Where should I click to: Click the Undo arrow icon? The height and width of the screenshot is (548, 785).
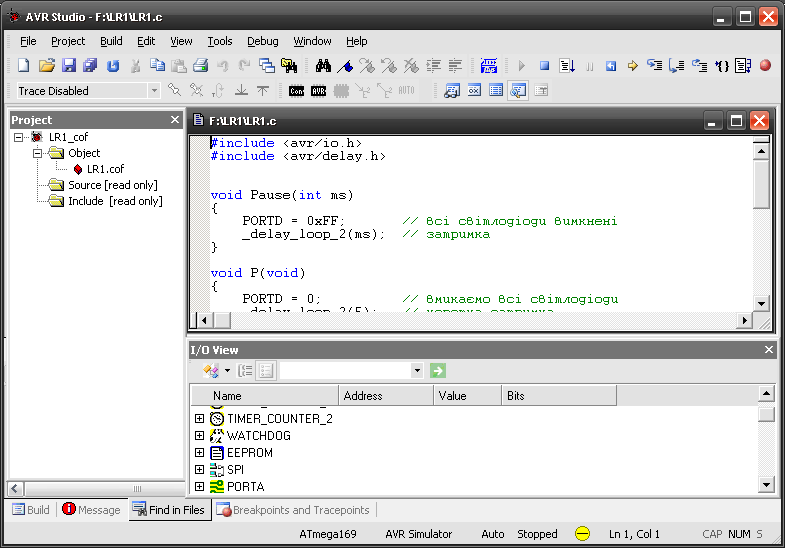[223, 66]
